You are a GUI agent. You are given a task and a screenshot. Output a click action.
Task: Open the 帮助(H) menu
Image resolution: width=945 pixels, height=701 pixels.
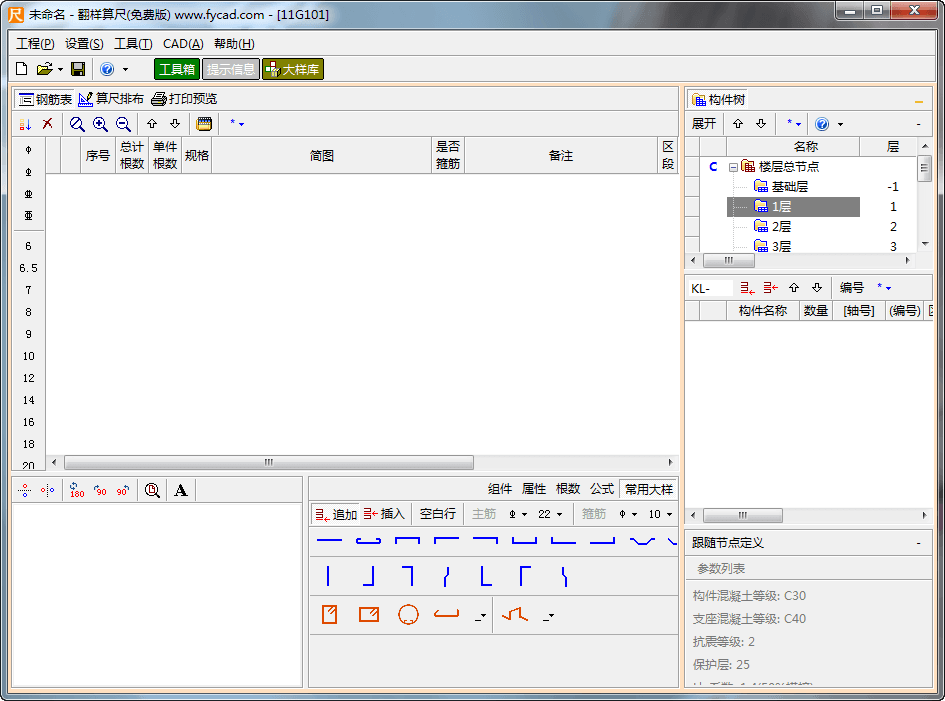(x=234, y=44)
